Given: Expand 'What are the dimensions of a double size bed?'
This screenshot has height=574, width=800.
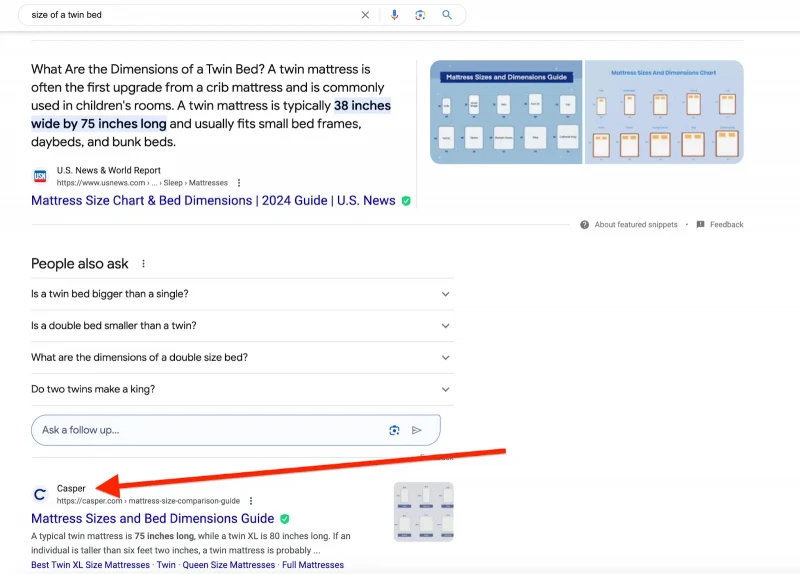Looking at the screenshot, I should click(x=242, y=357).
